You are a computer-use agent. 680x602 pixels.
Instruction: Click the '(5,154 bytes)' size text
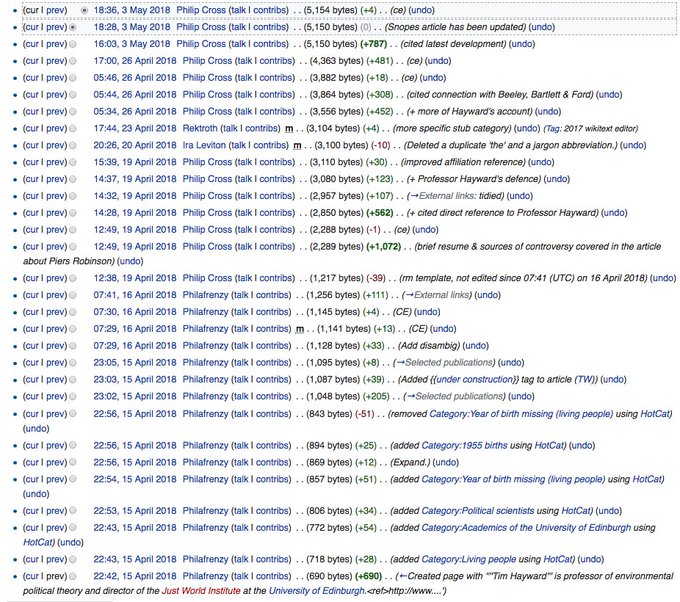pyautogui.click(x=330, y=10)
